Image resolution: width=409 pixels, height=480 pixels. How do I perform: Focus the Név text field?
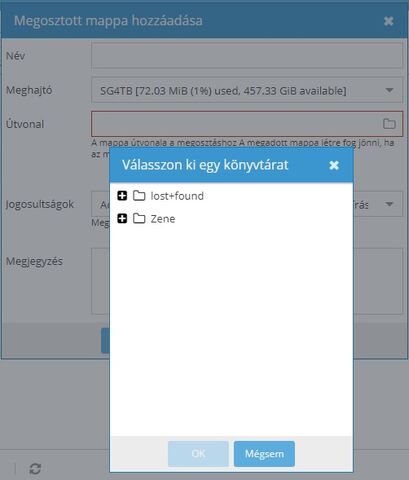[x=247, y=55]
